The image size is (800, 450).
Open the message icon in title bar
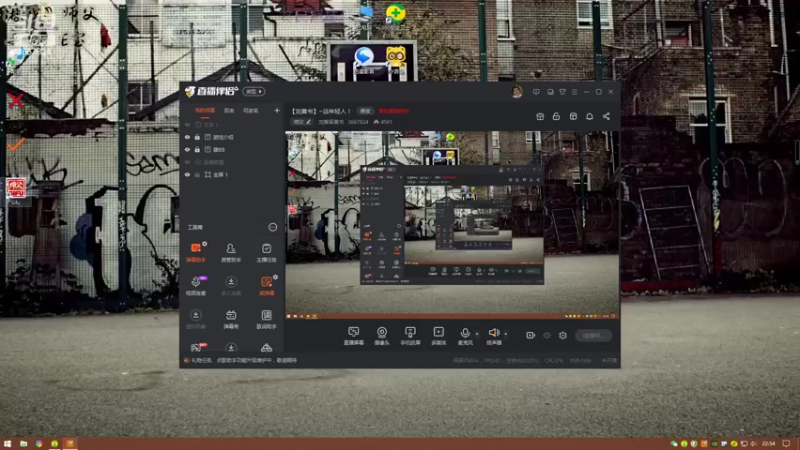(x=536, y=92)
